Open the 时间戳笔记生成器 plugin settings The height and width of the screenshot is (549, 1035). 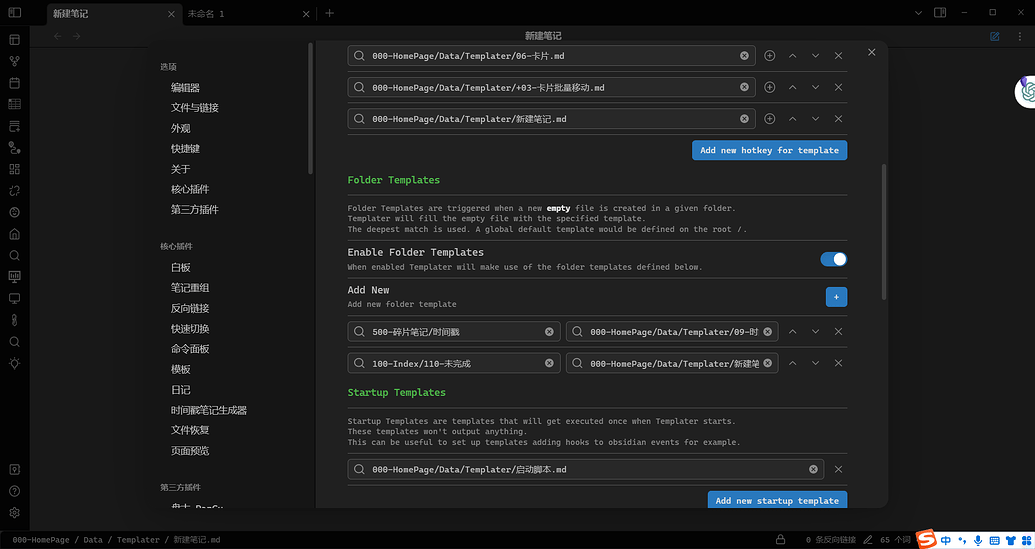(x=209, y=410)
